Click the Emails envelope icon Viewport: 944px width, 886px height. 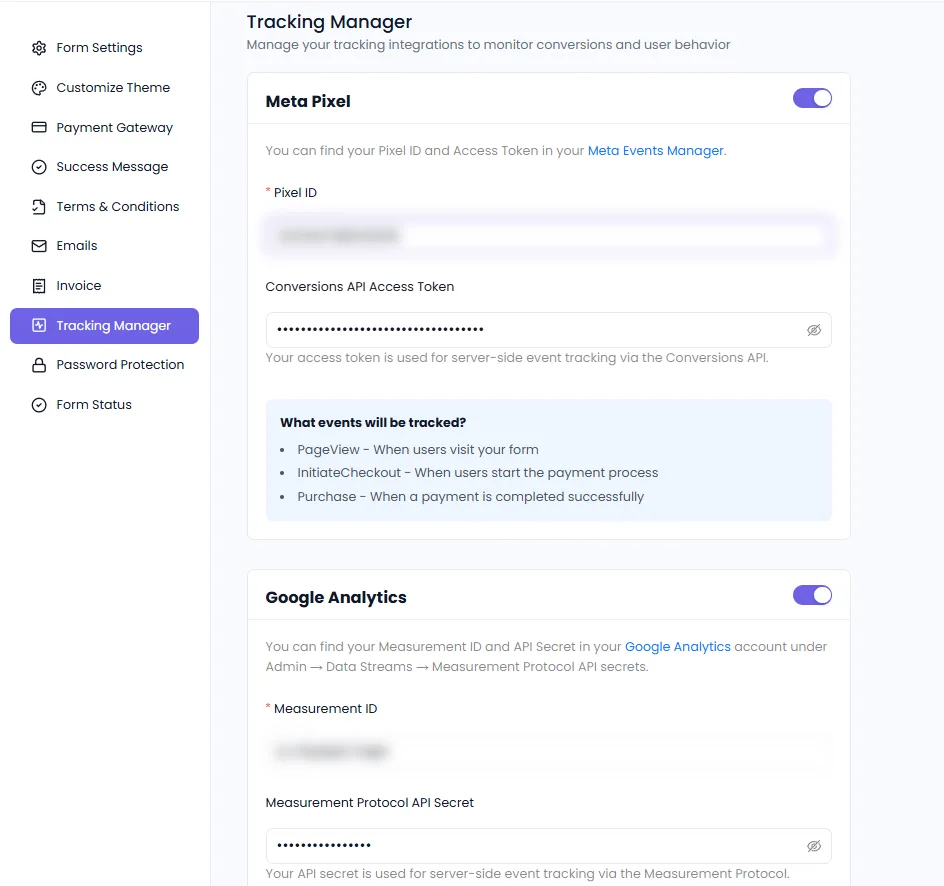tap(39, 246)
